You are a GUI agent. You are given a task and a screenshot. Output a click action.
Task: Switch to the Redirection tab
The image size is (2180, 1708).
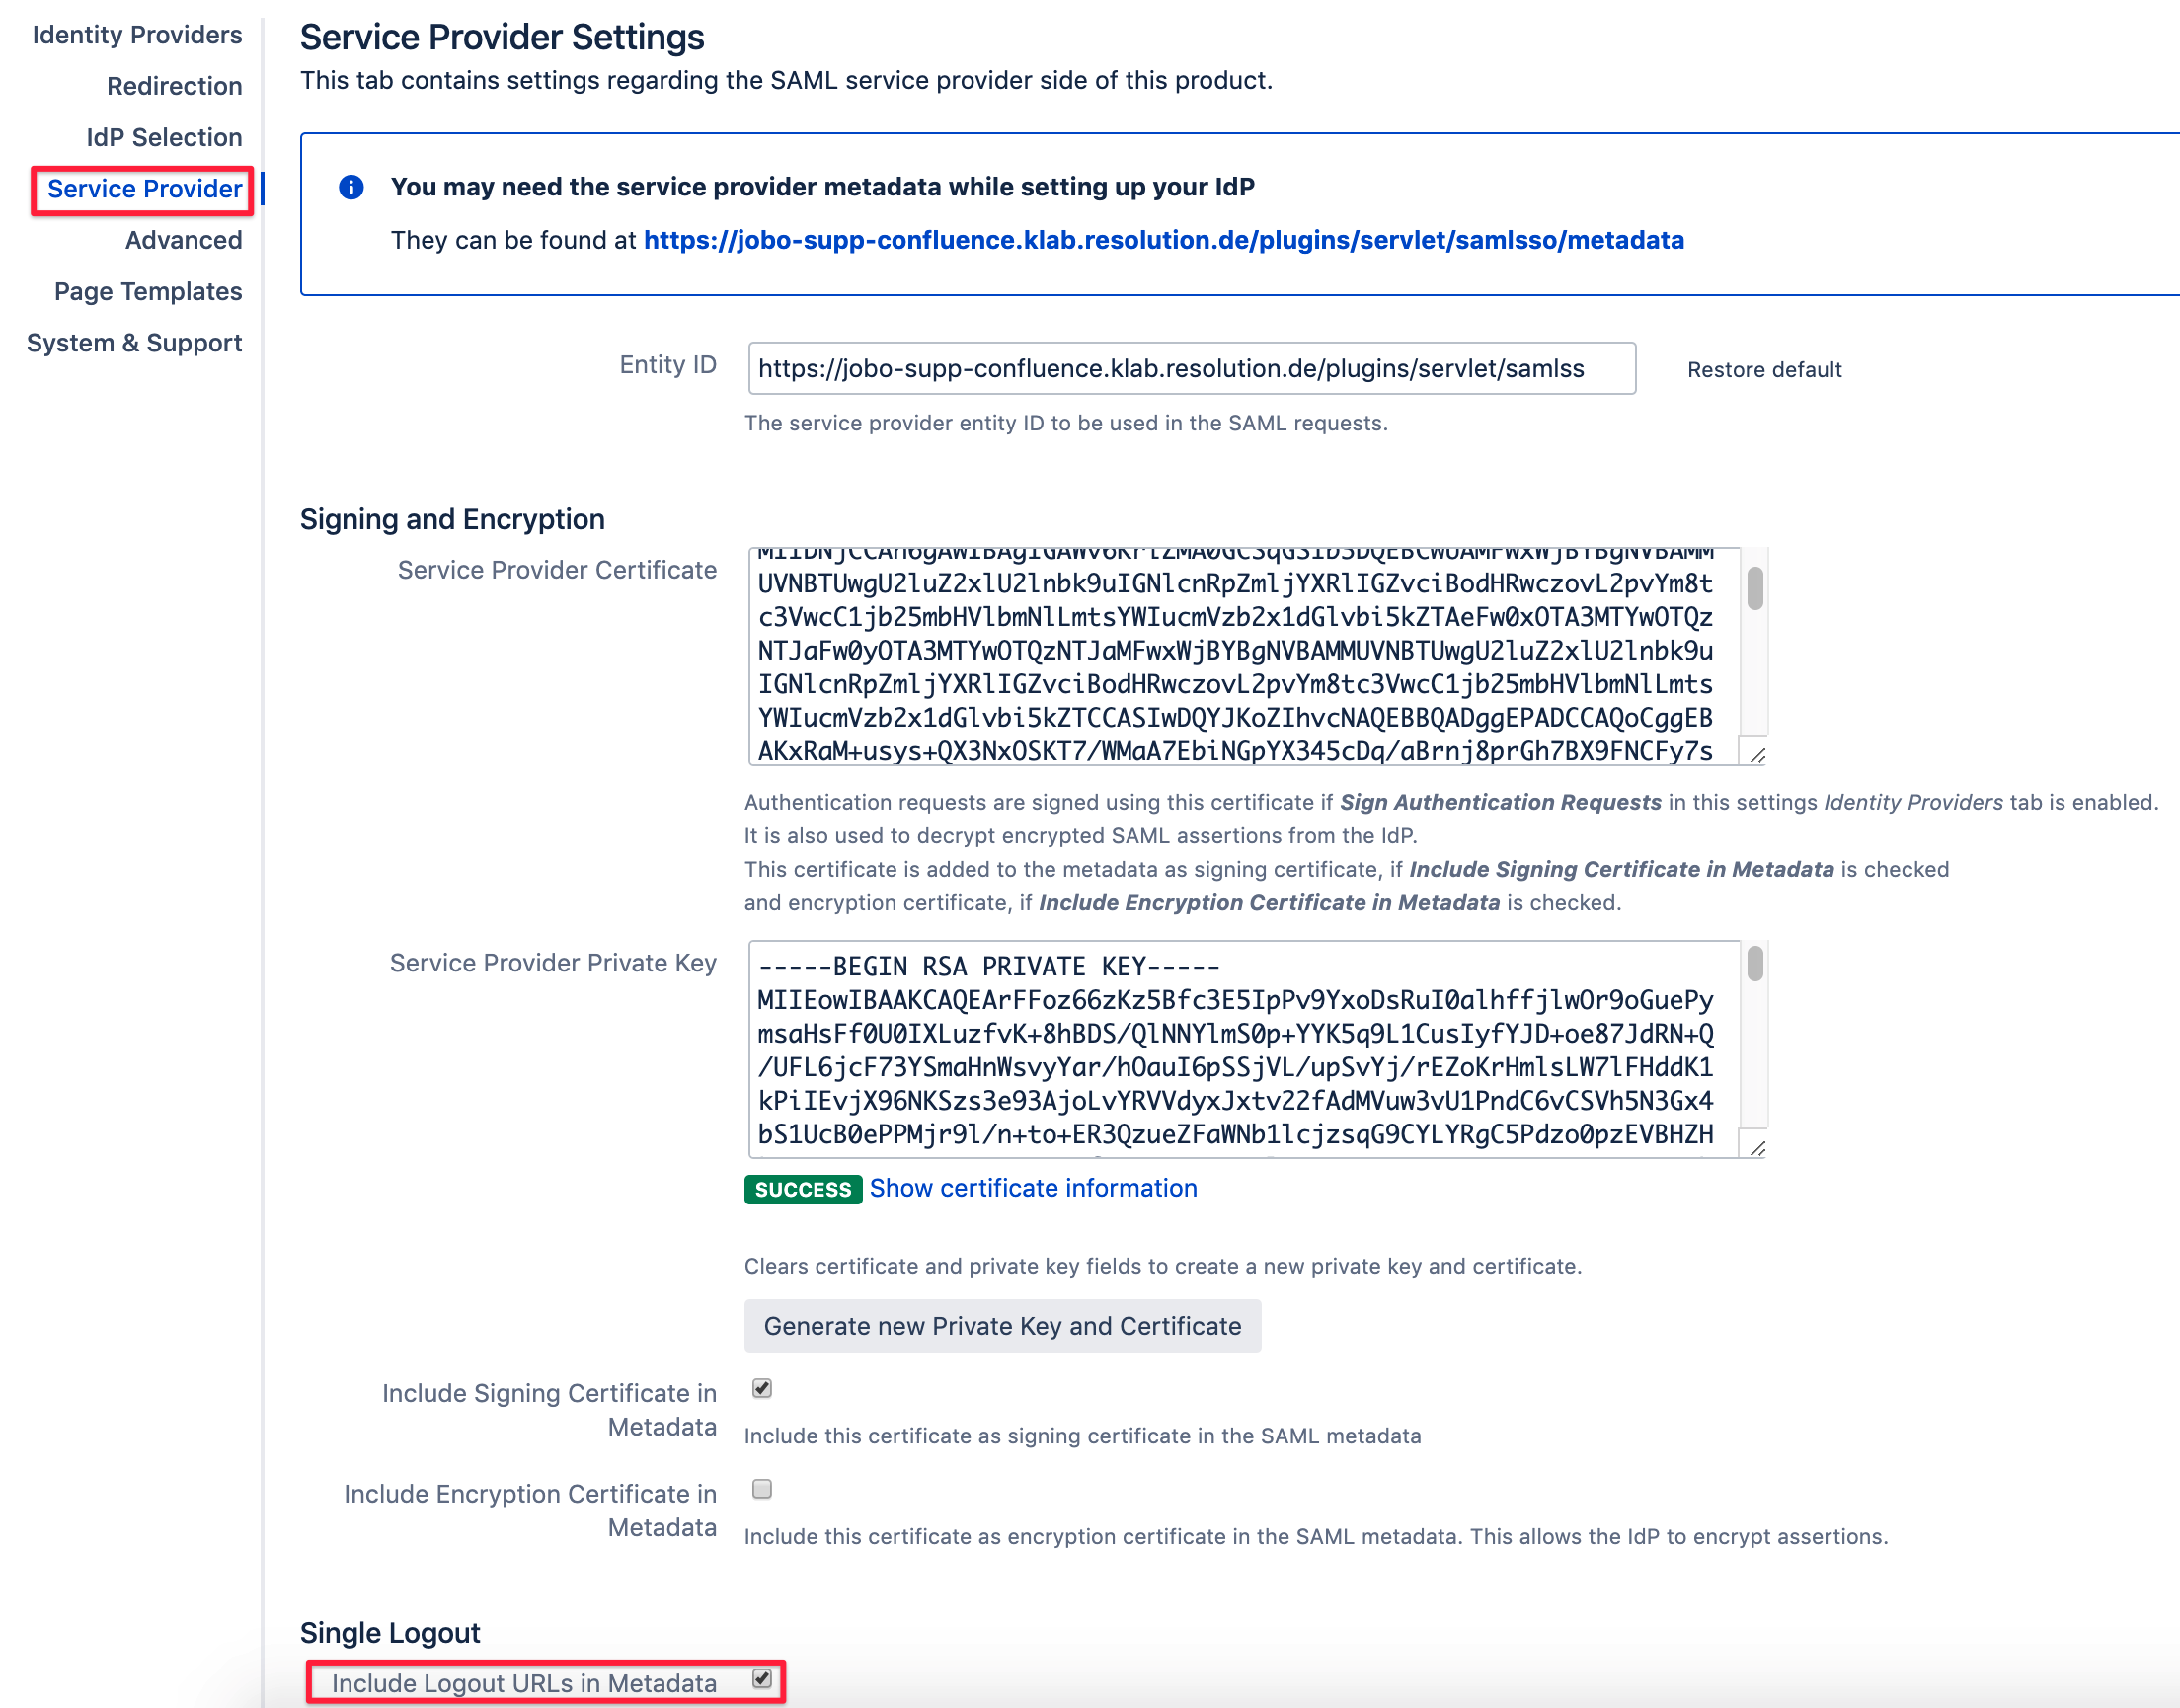[x=174, y=86]
